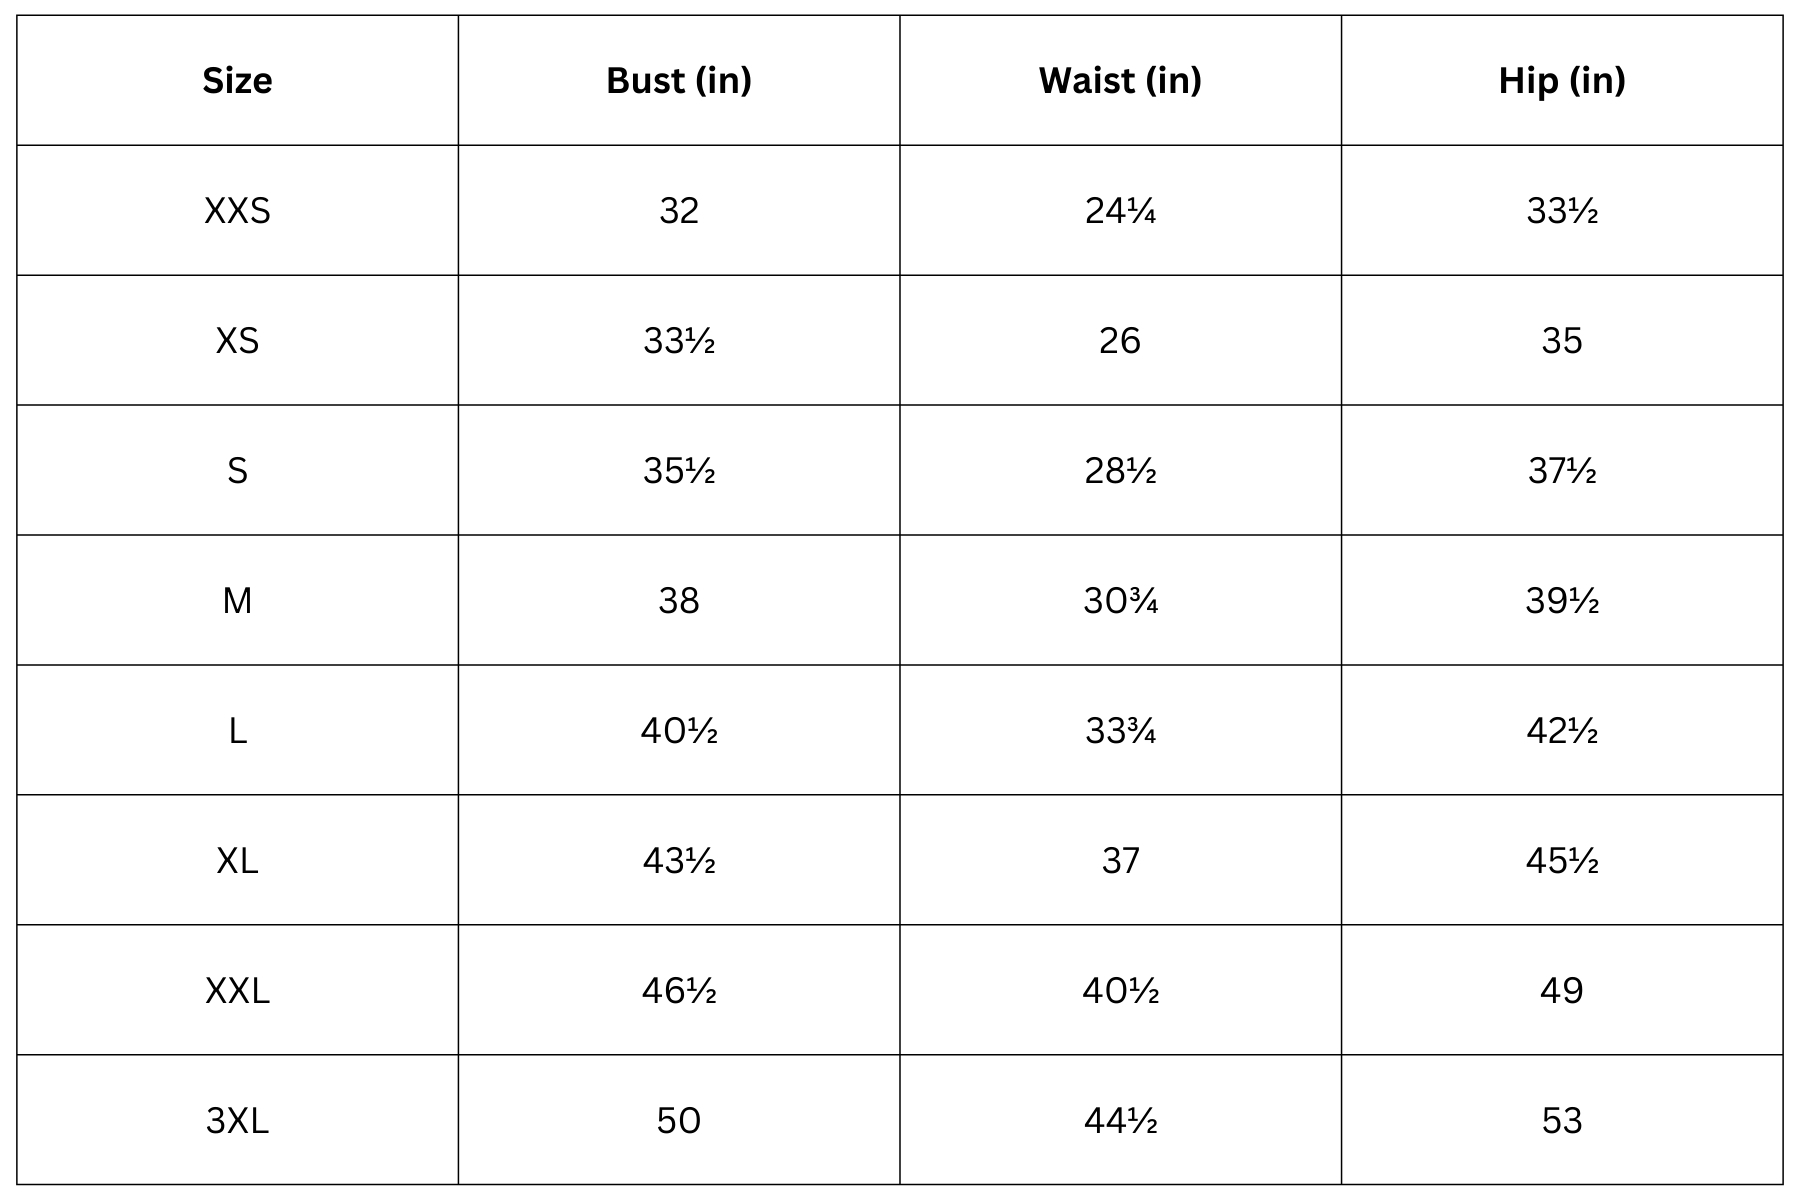
Task: Click the 3XL hip value 53
Action: (1561, 1120)
